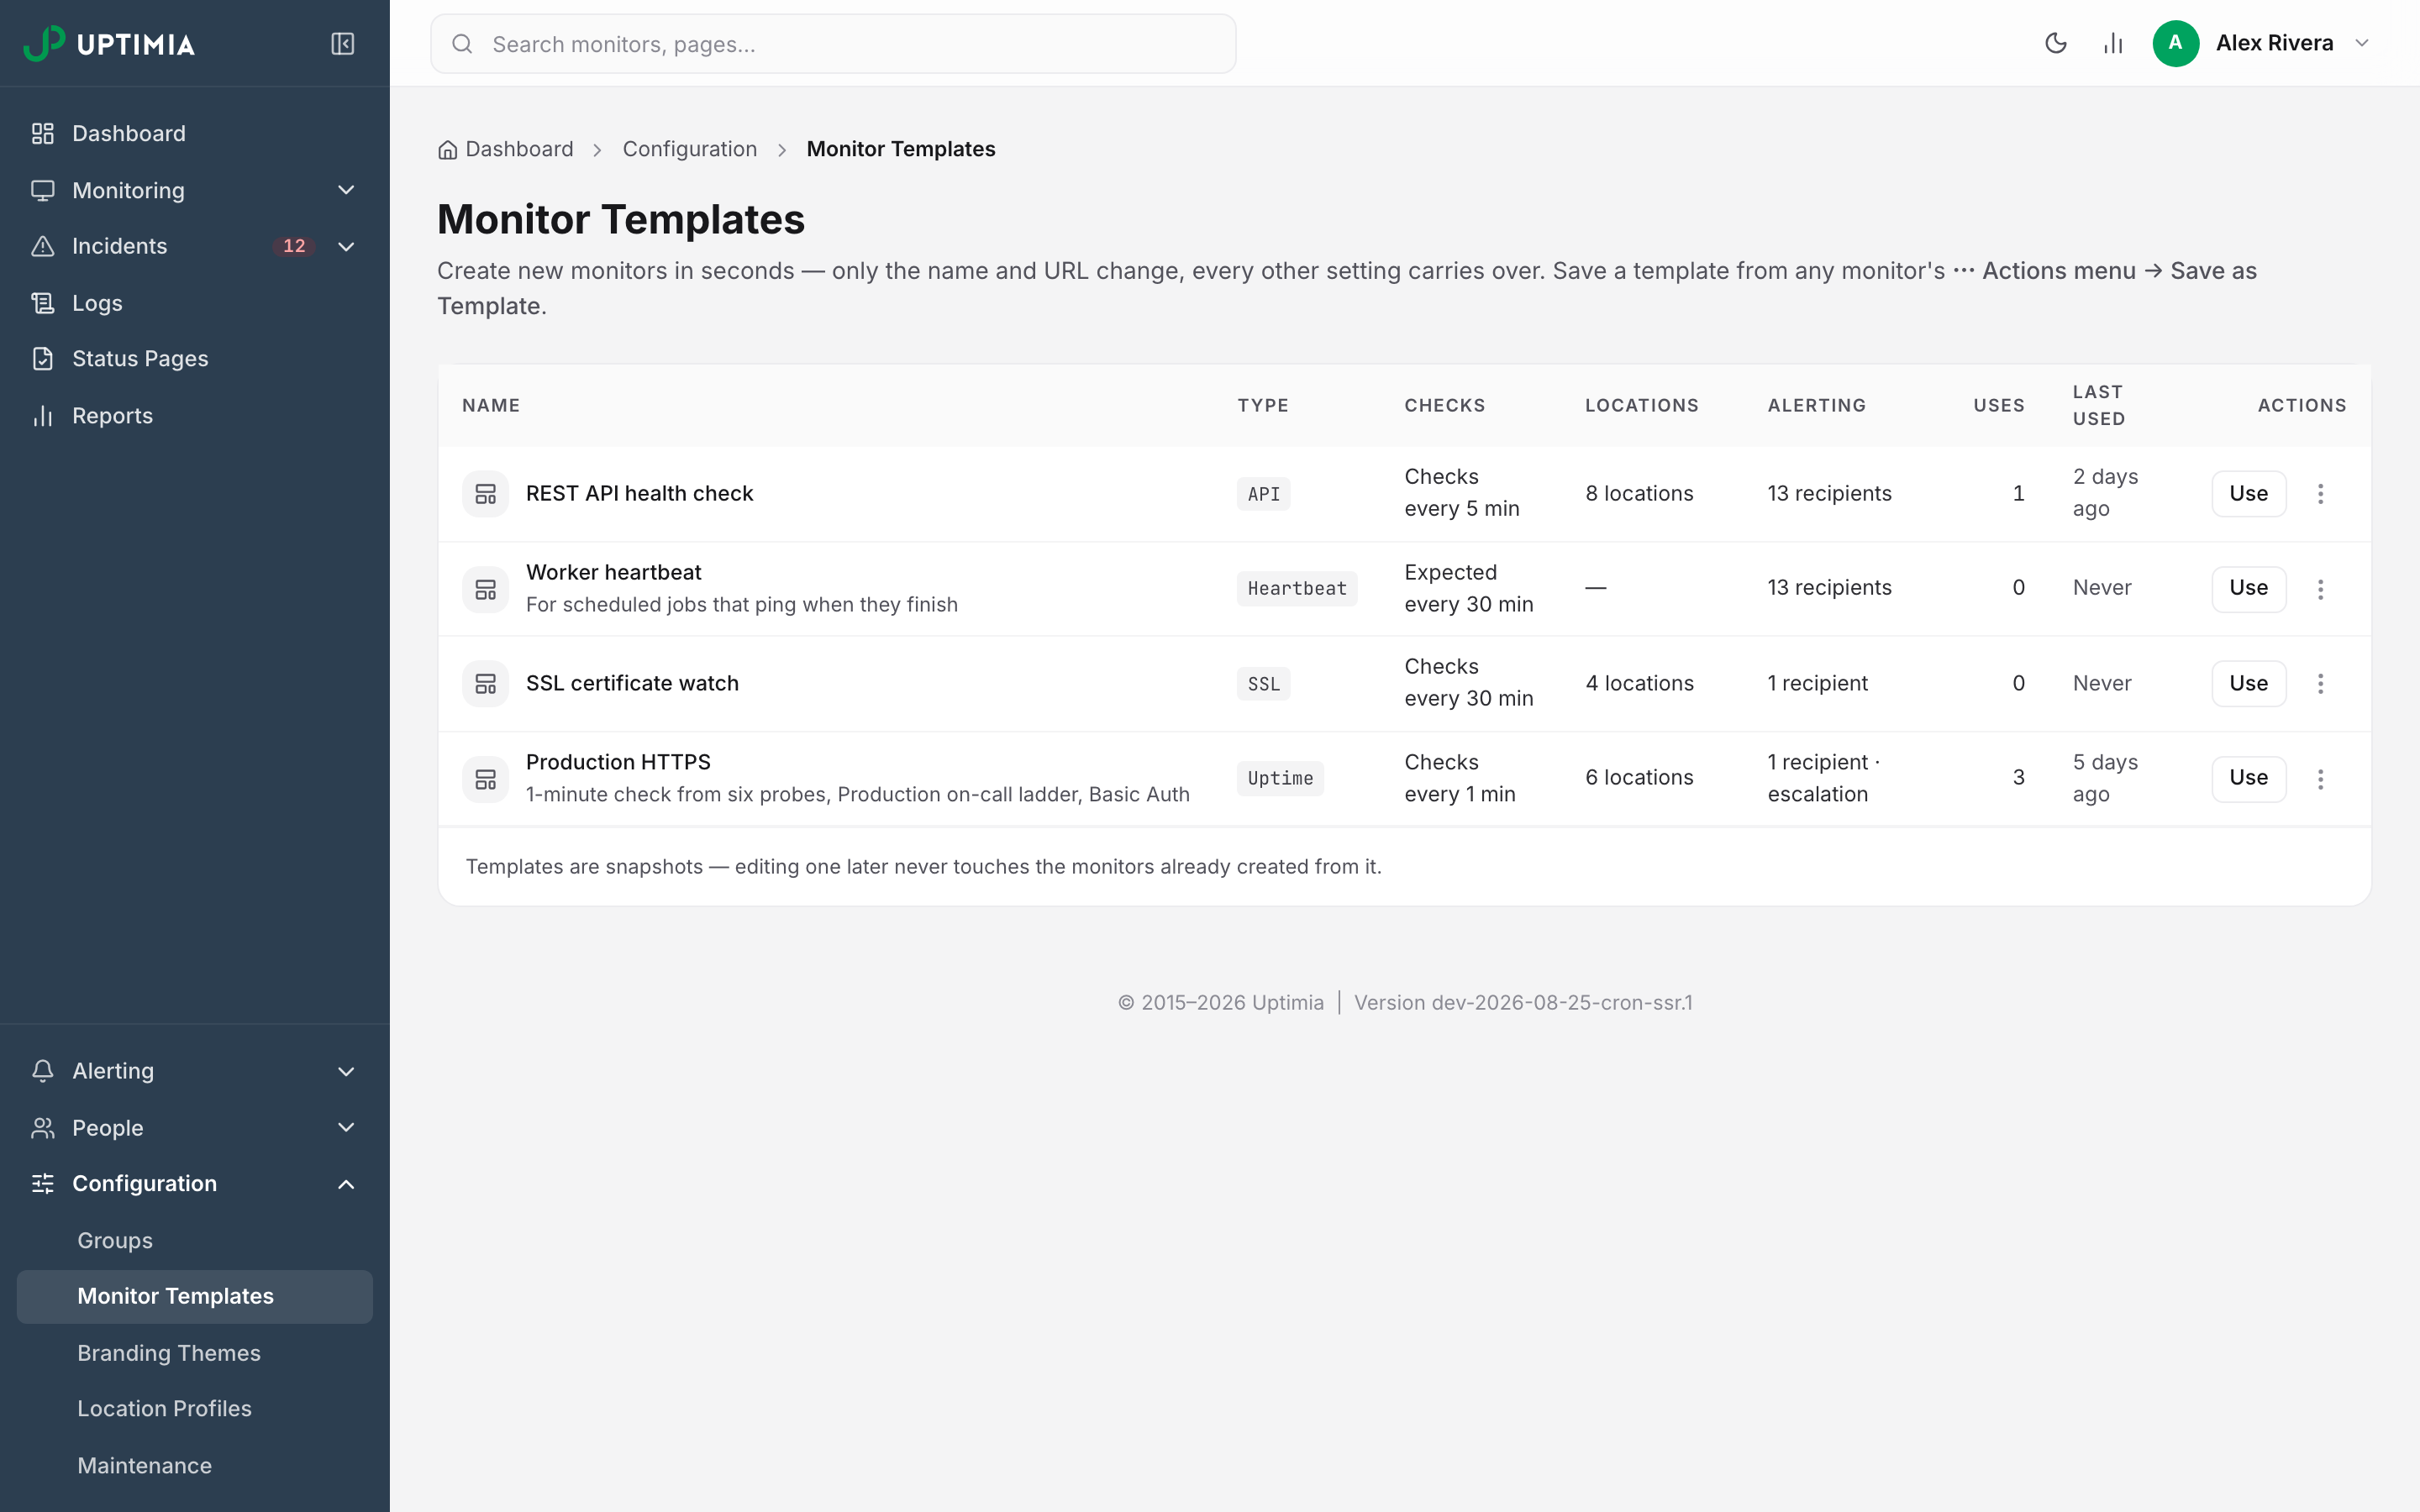Open Reports in sidebar
The height and width of the screenshot is (1512, 2420).
click(x=195, y=415)
